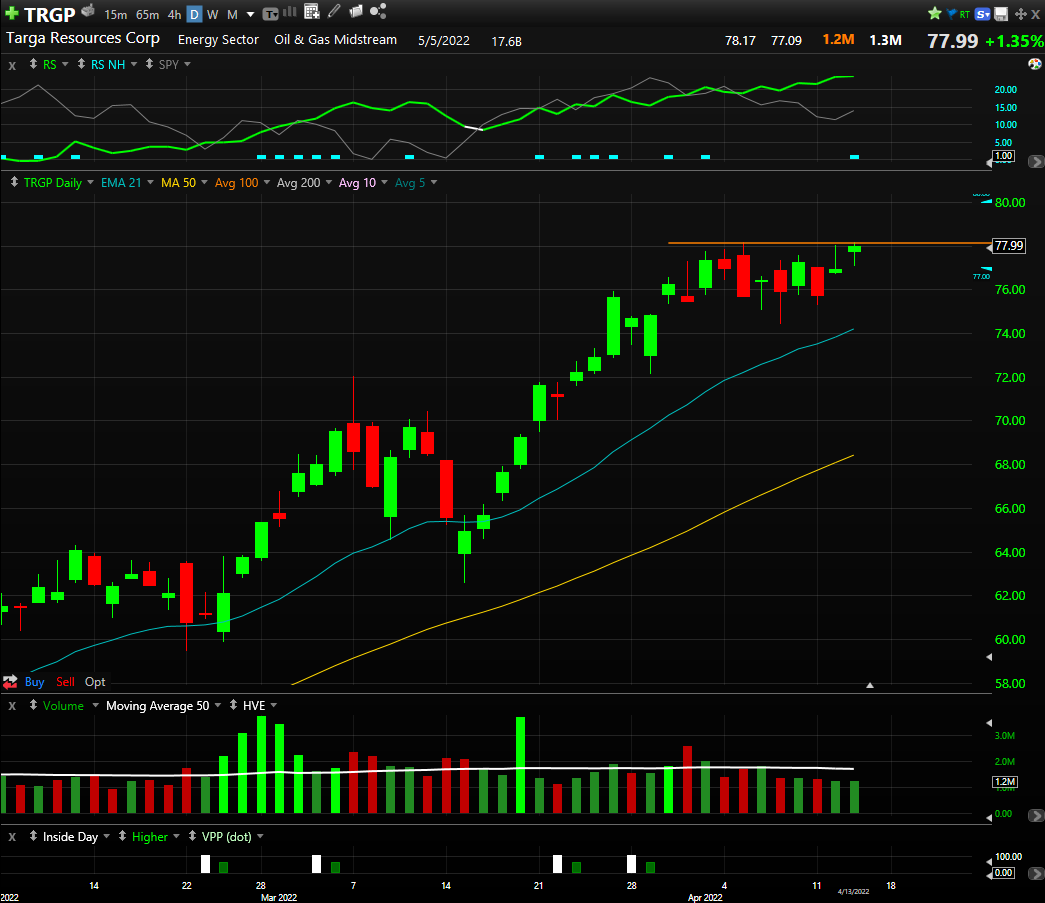Image resolution: width=1045 pixels, height=903 pixels.
Task: Open the RS NH dropdown arrow
Action: coord(134,65)
